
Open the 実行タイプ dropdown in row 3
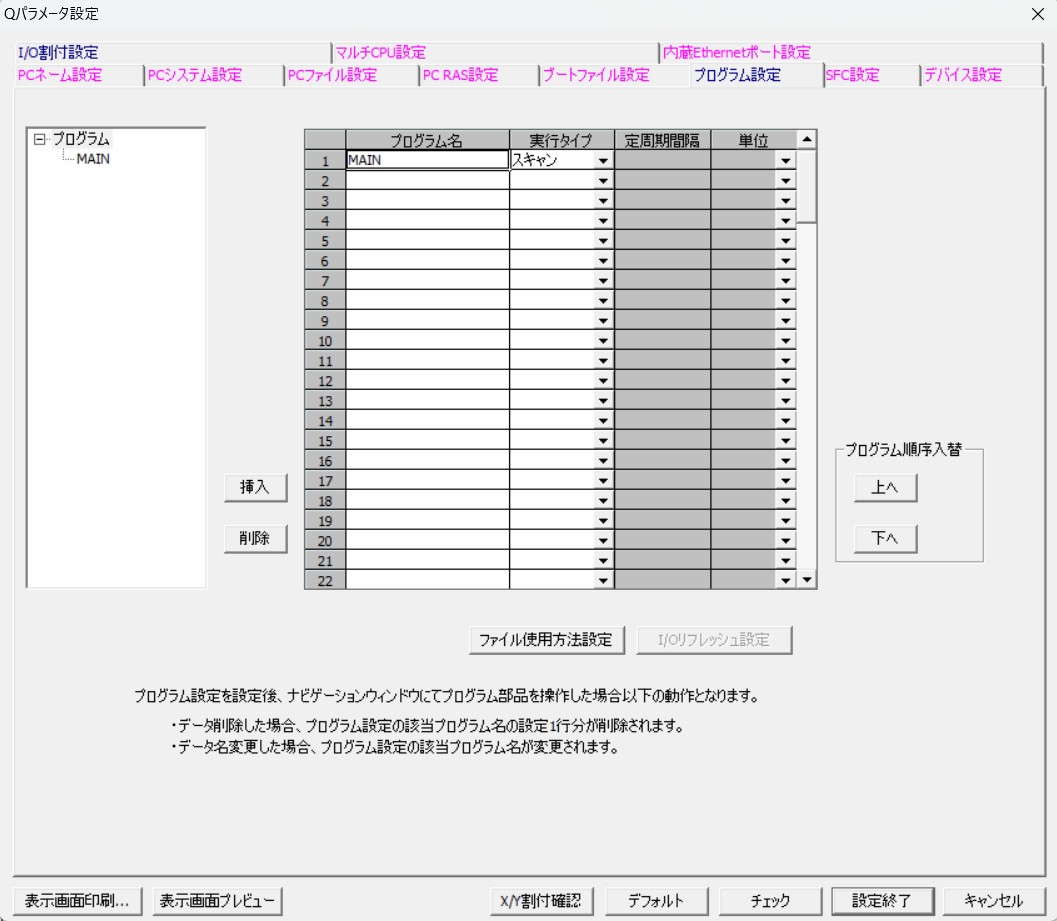pyautogui.click(x=603, y=201)
